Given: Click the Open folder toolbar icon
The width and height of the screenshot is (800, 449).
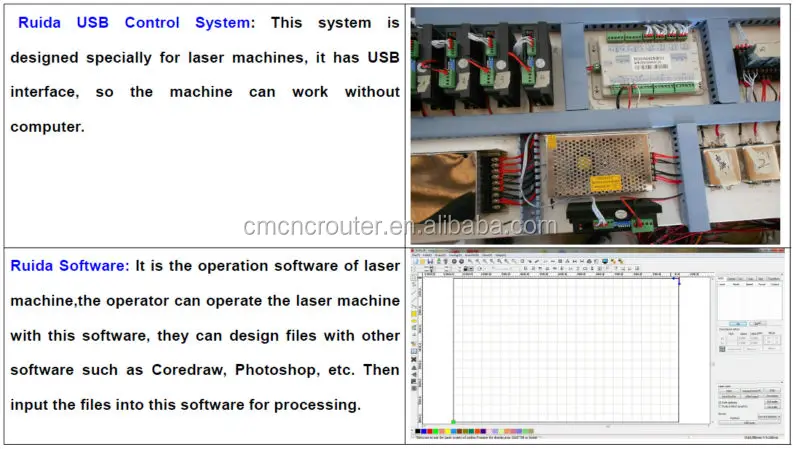Looking at the screenshot, I should pos(423,261).
